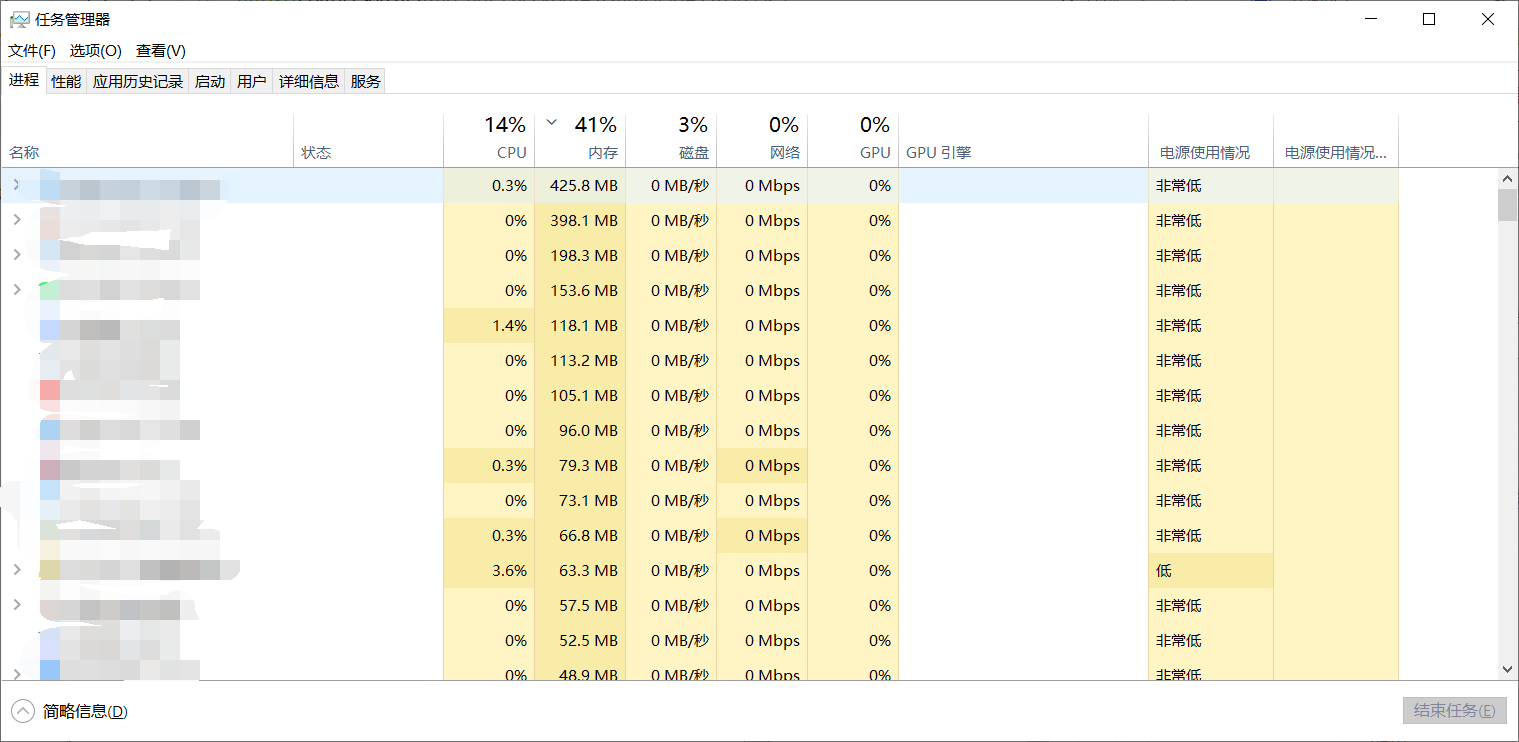Viewport: 1519px width, 742px height.
Task: Sort by the 网络 column header
Action: click(x=762, y=140)
